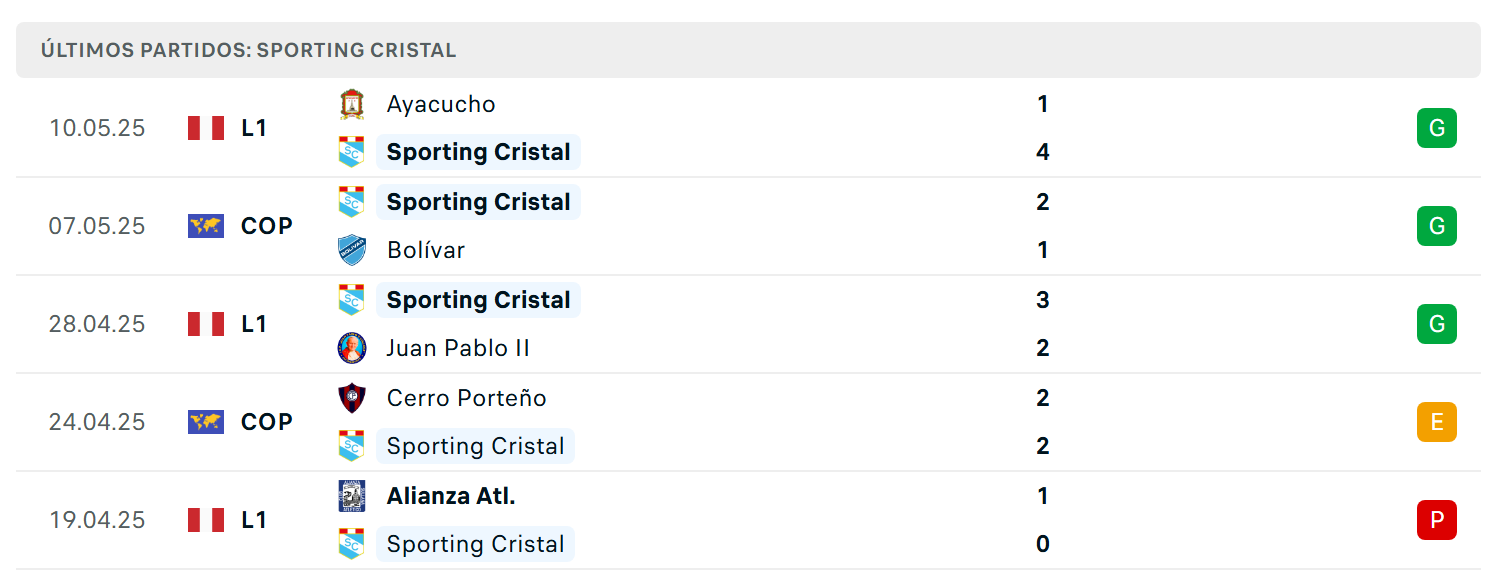The width and height of the screenshot is (1497, 587).
Task: Click the Alianza Atl. team crest
Action: (351, 496)
